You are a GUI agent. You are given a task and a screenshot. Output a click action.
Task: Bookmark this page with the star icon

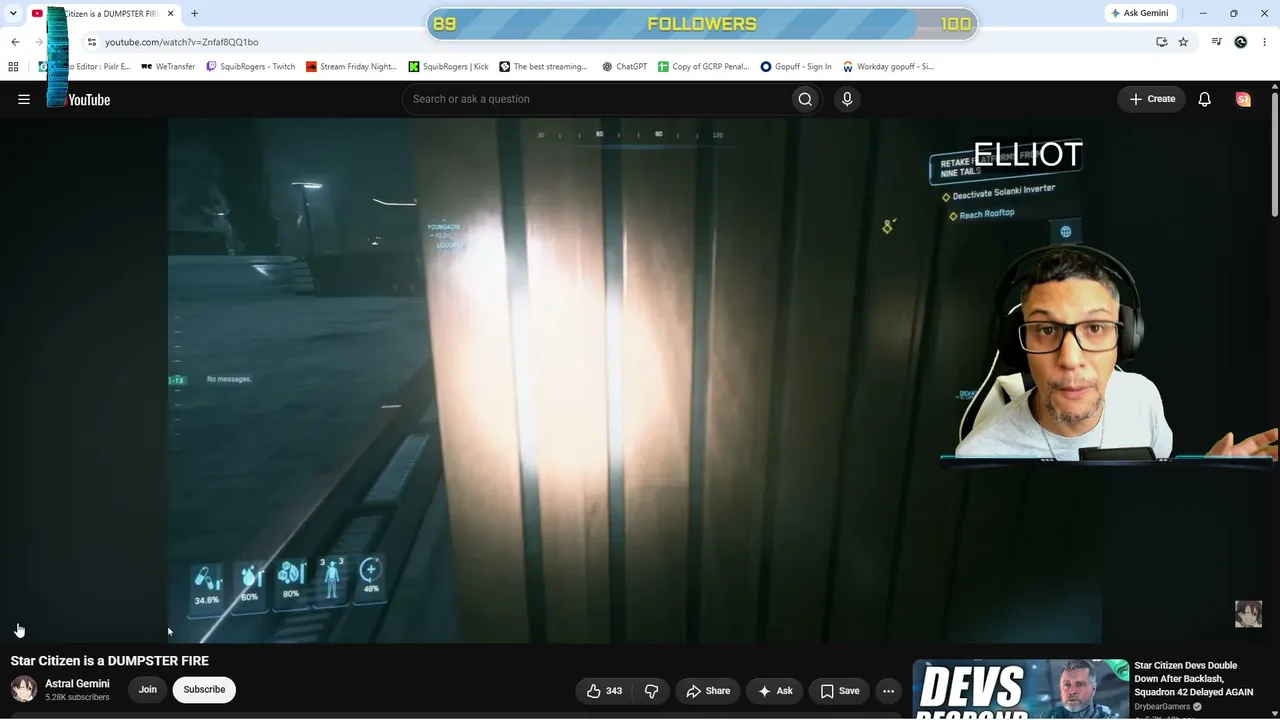[x=1183, y=42]
